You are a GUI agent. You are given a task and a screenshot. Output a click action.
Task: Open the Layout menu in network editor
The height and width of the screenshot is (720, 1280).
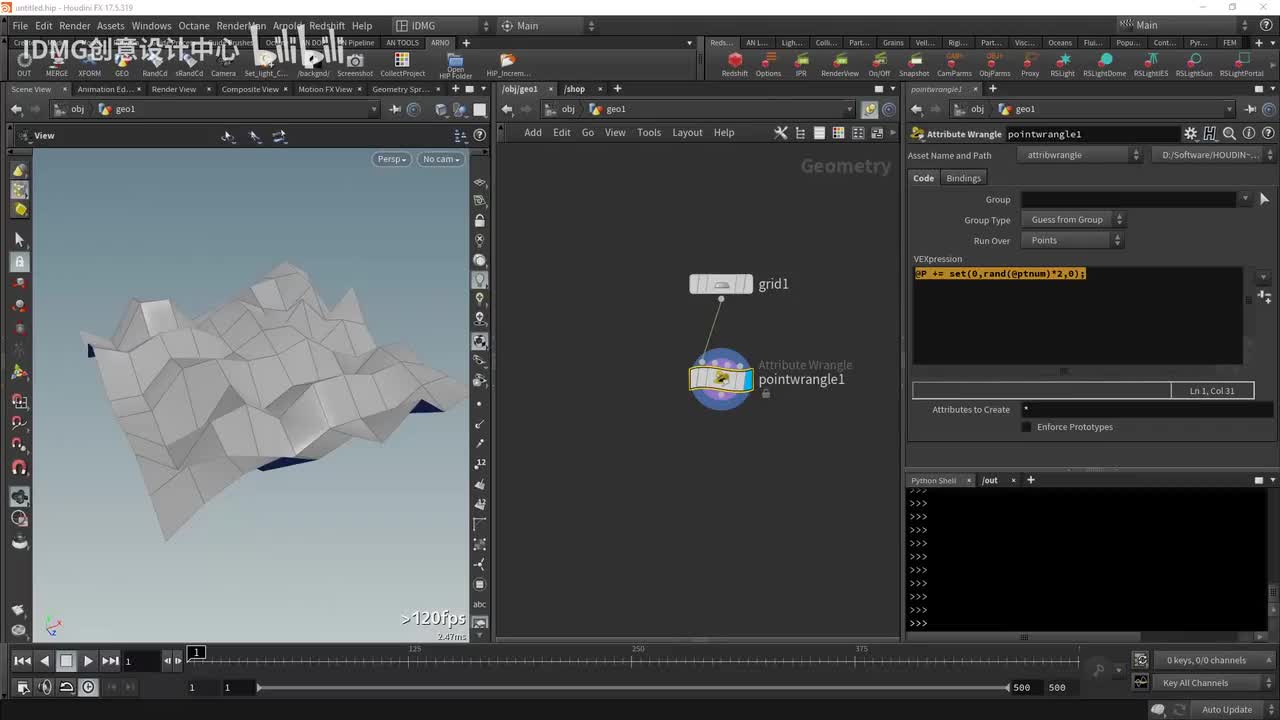point(686,133)
